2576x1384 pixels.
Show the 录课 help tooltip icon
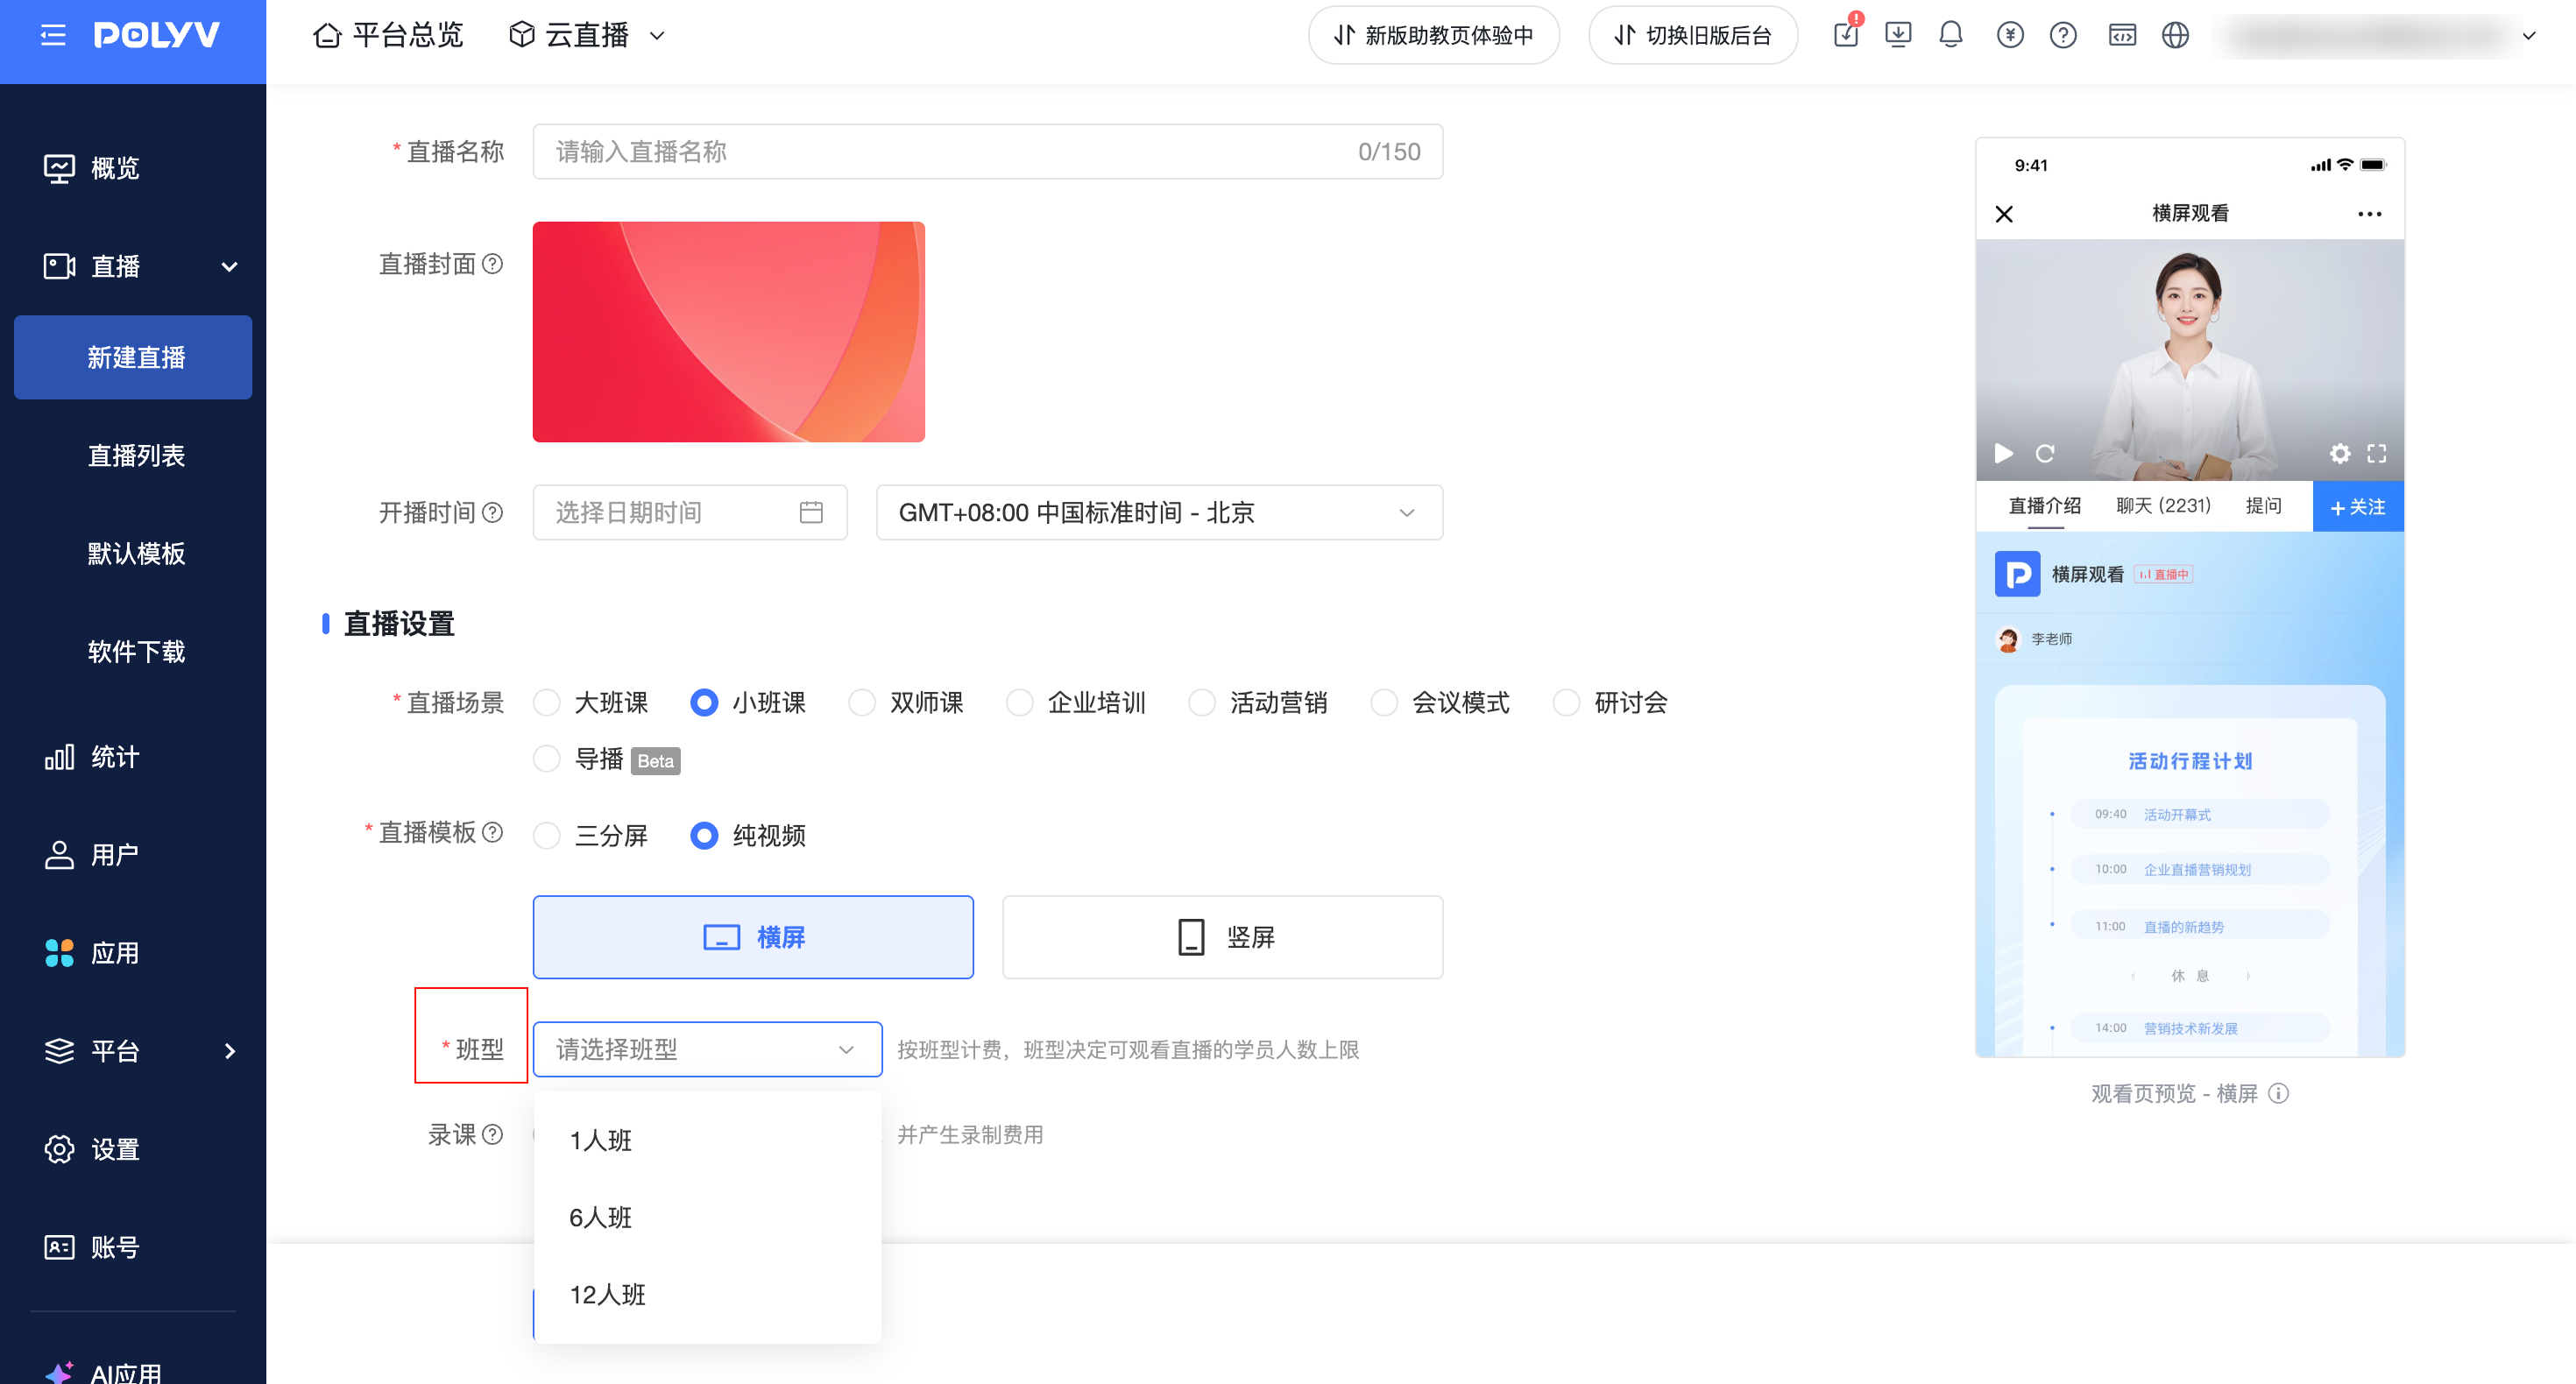click(492, 1134)
